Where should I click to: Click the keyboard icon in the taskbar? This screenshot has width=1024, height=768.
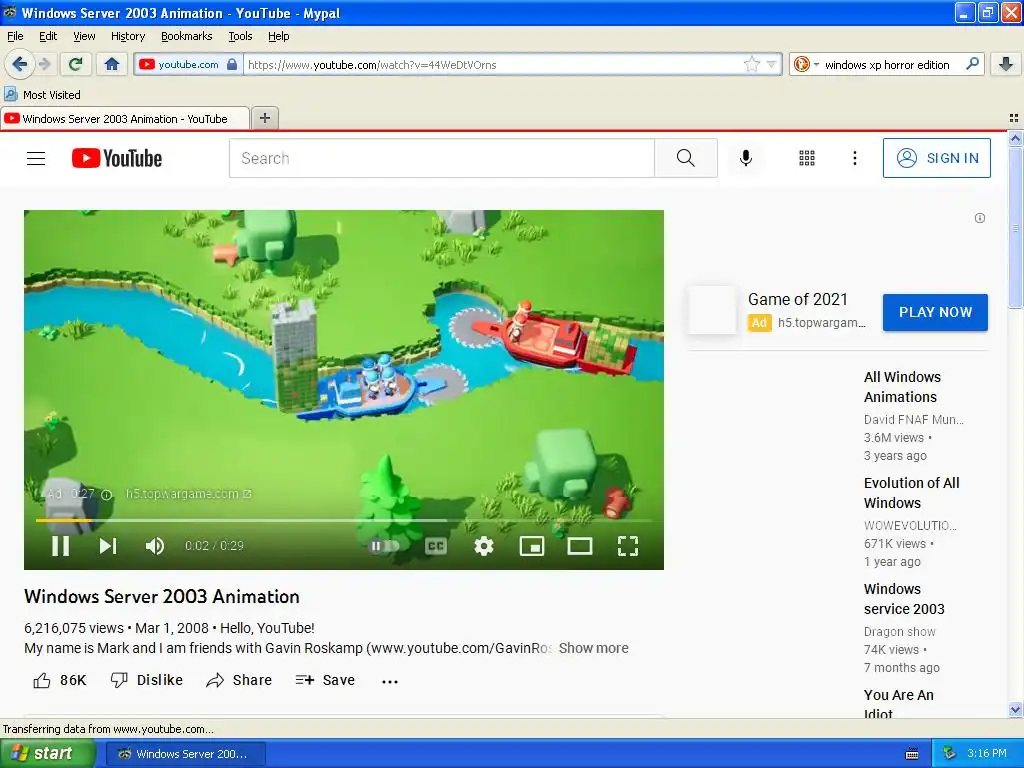click(x=912, y=754)
